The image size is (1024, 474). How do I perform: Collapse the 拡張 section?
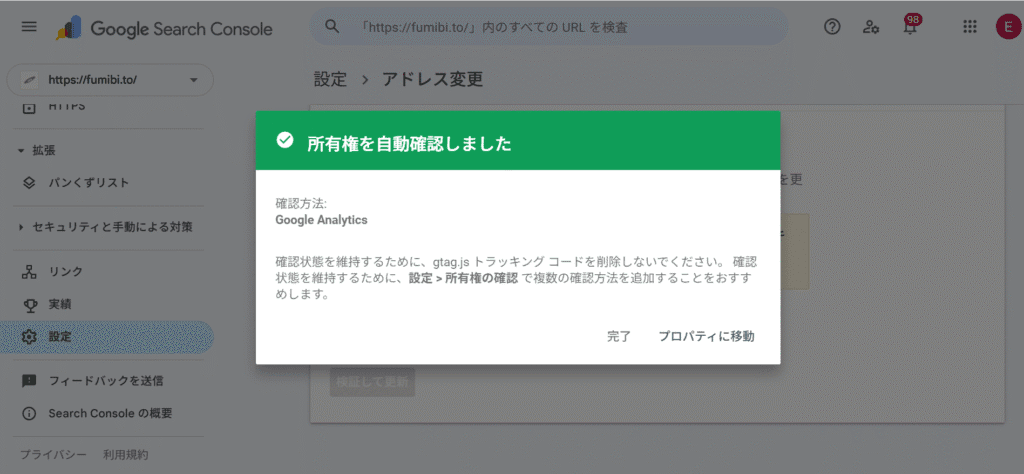tap(37, 150)
